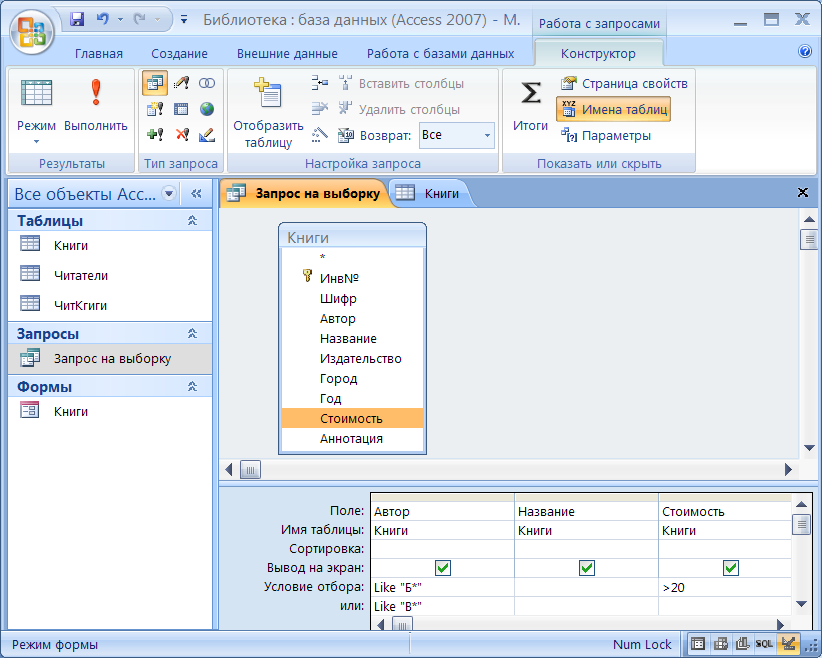
Task: Collapse the Формы group
Action: click(192, 387)
